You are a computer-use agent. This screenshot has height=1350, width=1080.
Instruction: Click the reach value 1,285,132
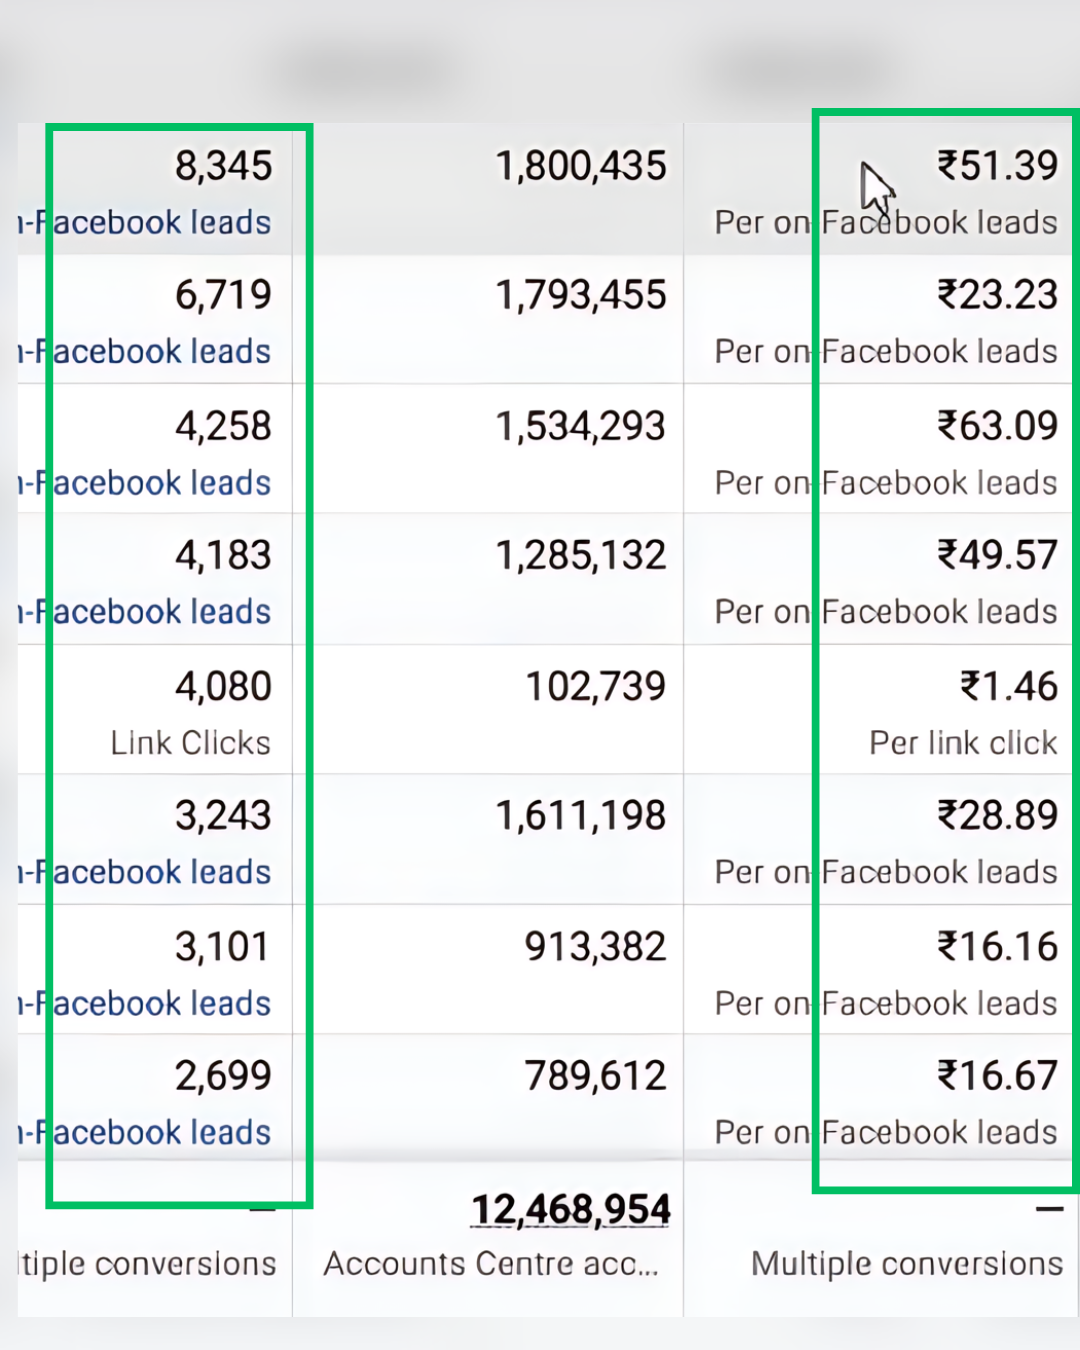(581, 555)
